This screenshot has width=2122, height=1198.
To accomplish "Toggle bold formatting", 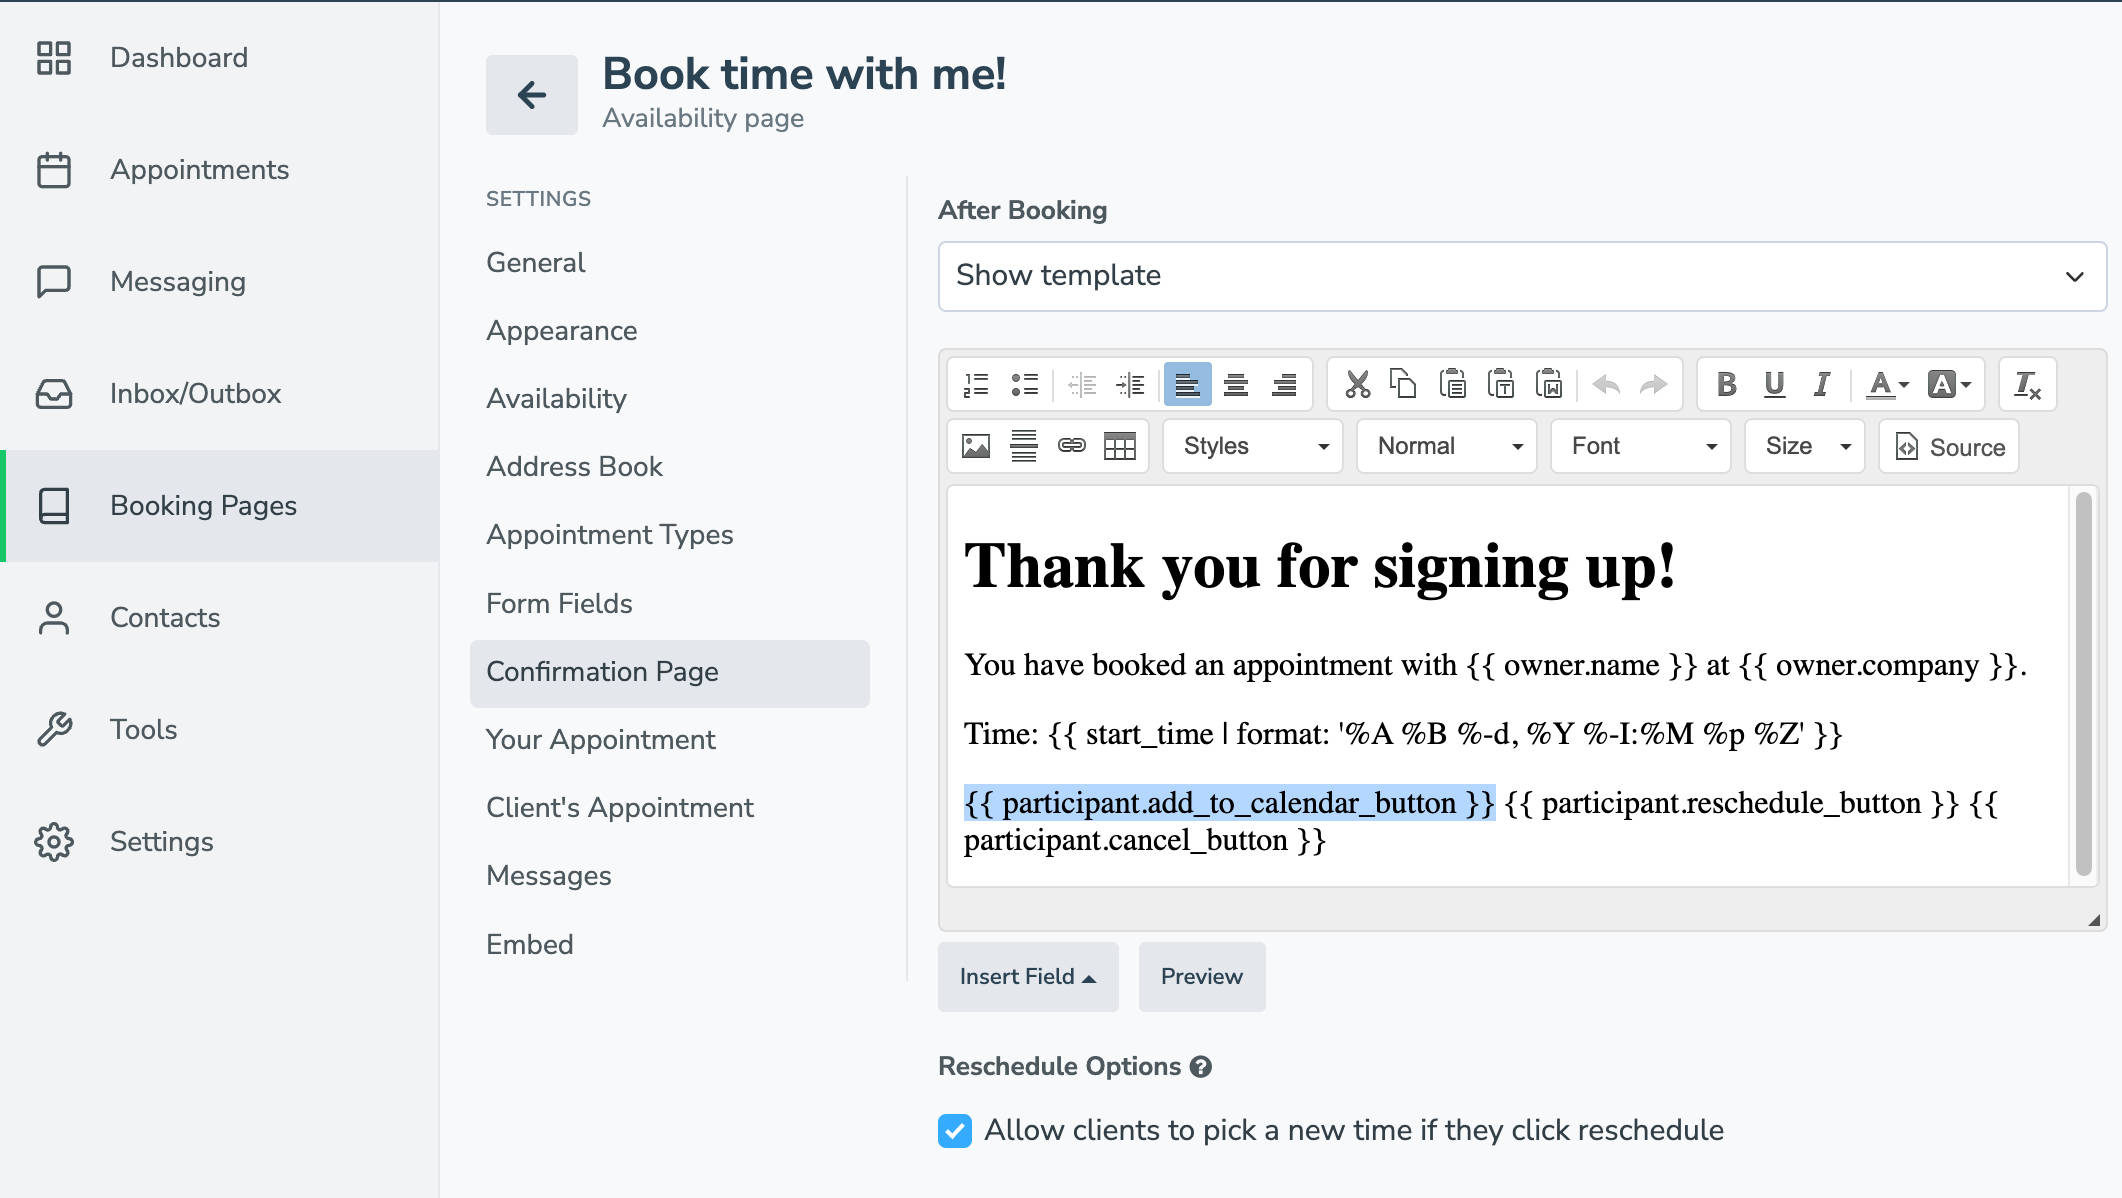I will coord(1726,384).
